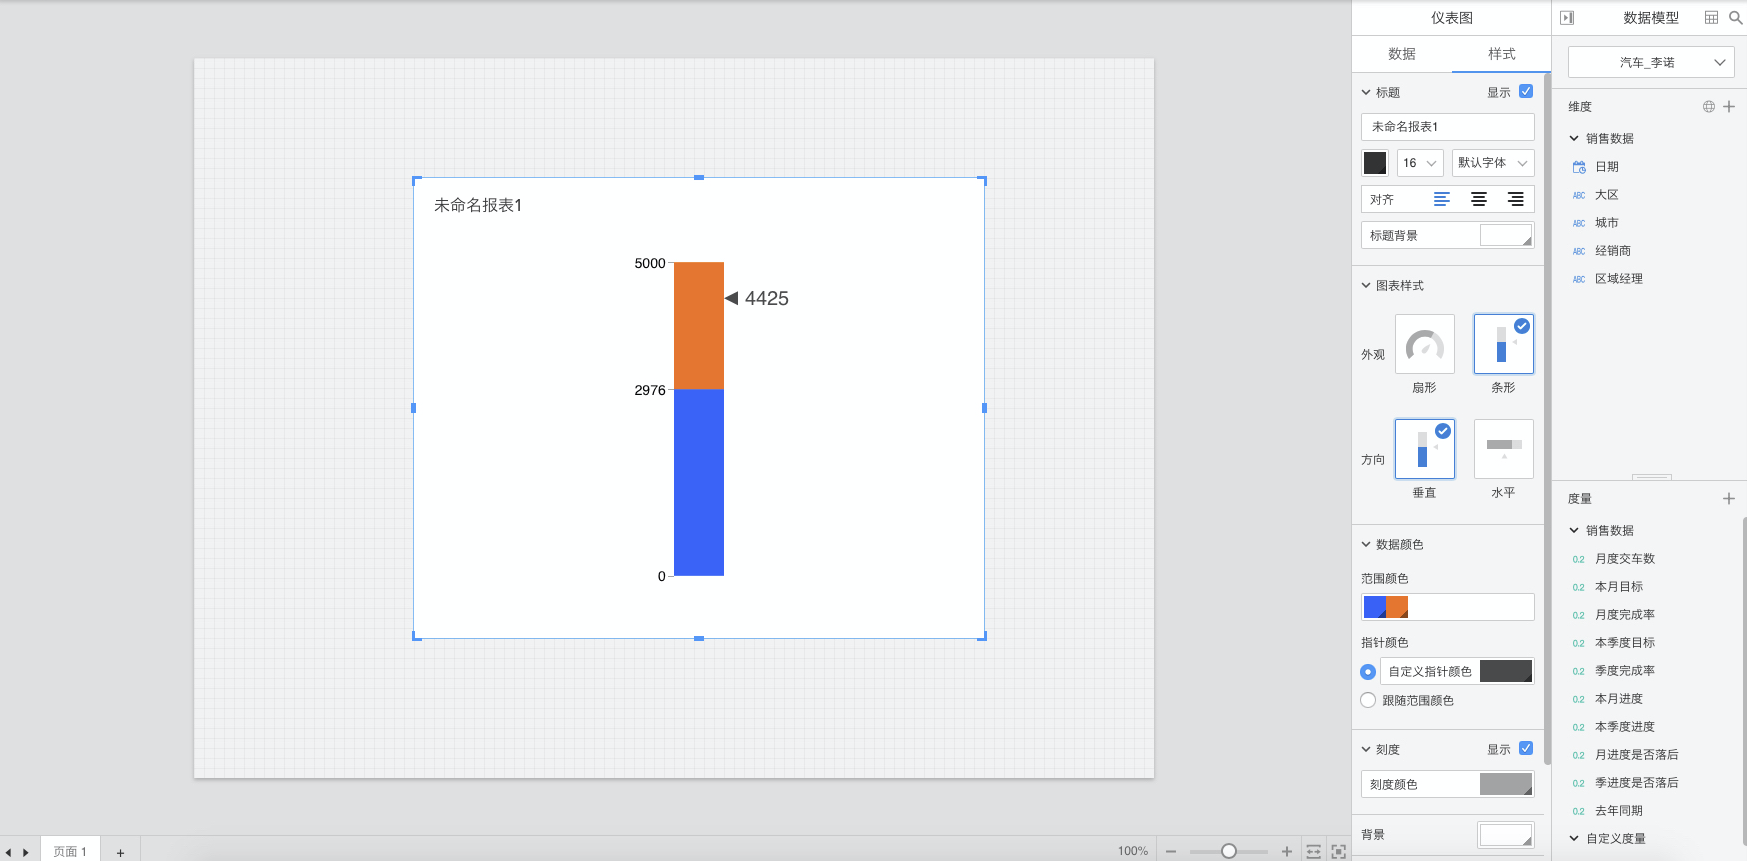Open the 刻度颜色 gray color swatch
The width and height of the screenshot is (1747, 861).
(x=1505, y=784)
